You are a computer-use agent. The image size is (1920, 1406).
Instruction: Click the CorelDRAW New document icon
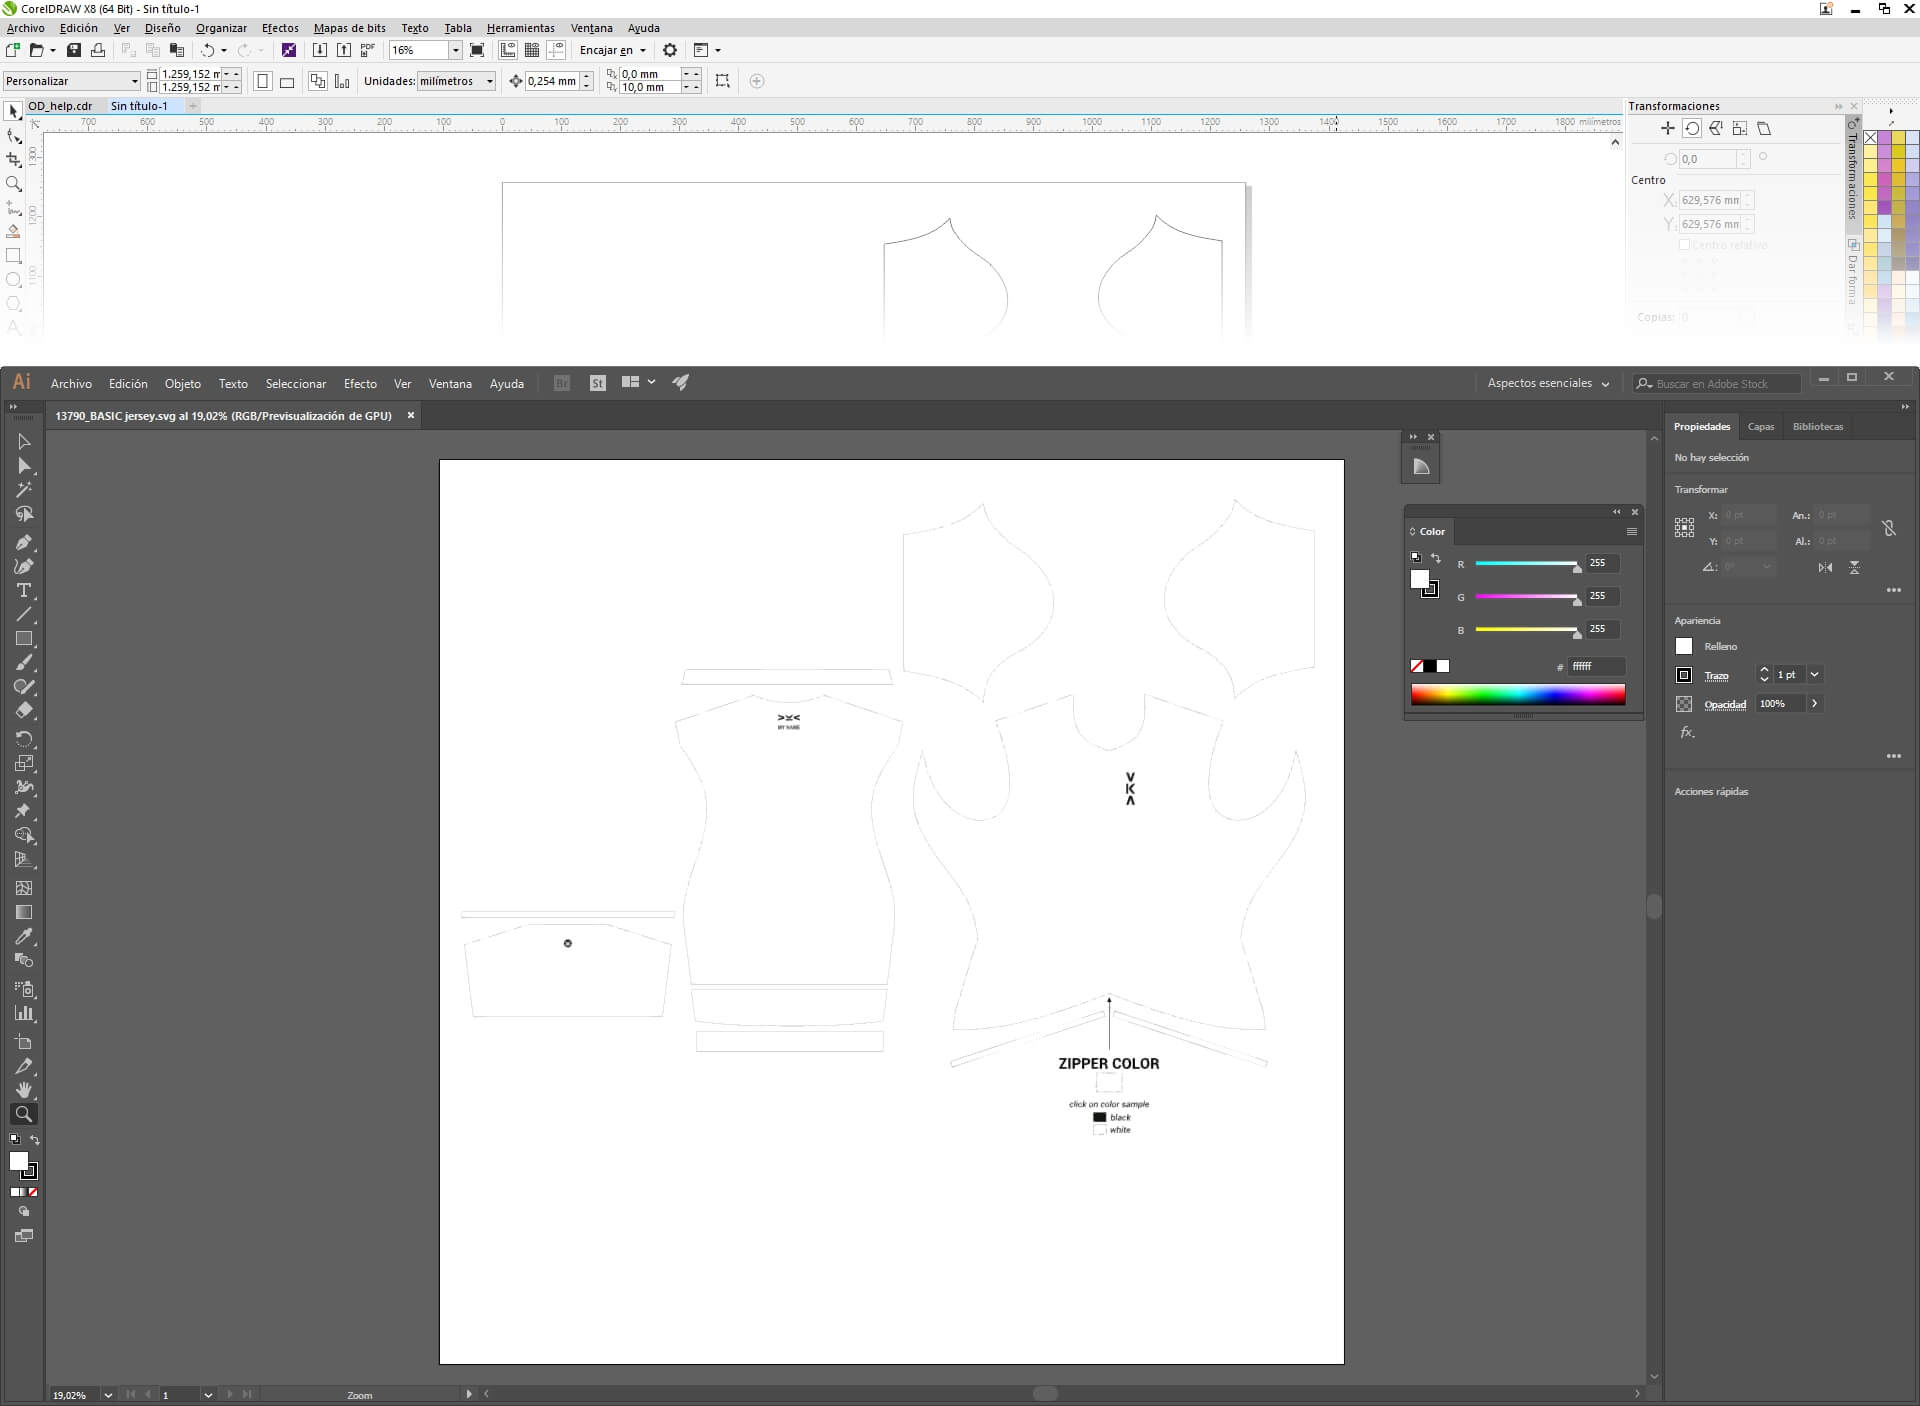point(13,50)
